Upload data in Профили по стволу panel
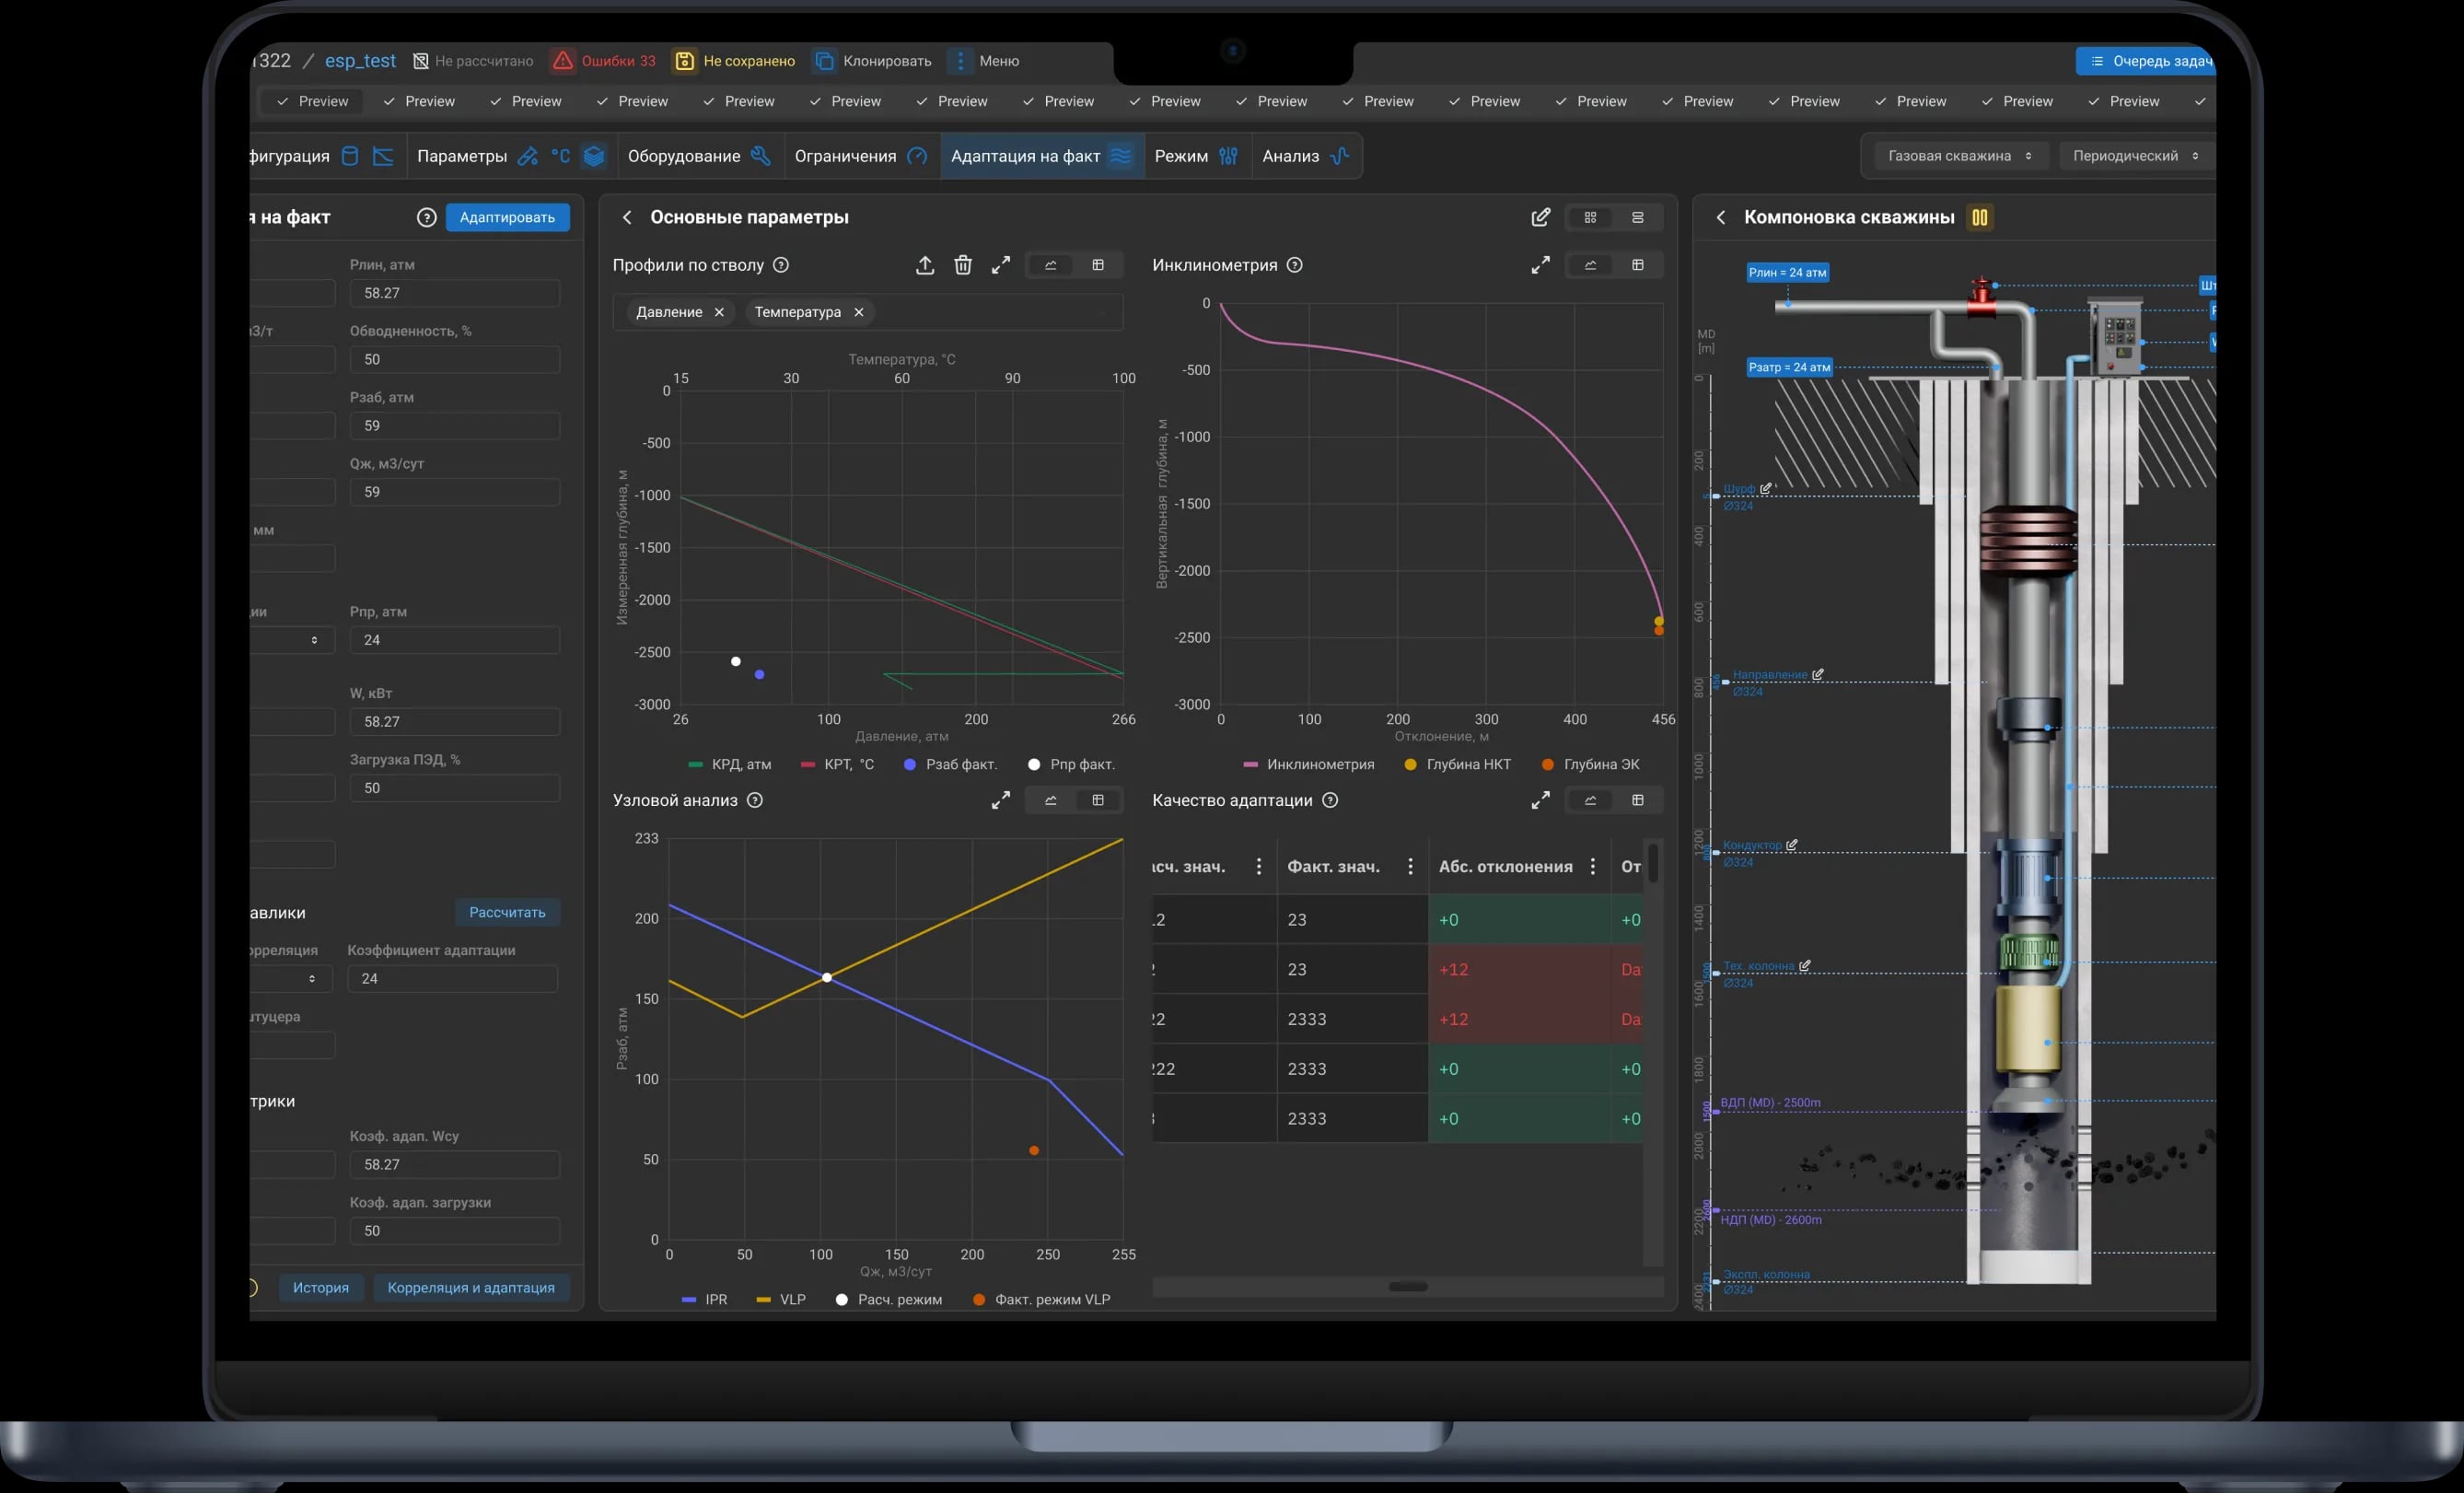 [925, 265]
